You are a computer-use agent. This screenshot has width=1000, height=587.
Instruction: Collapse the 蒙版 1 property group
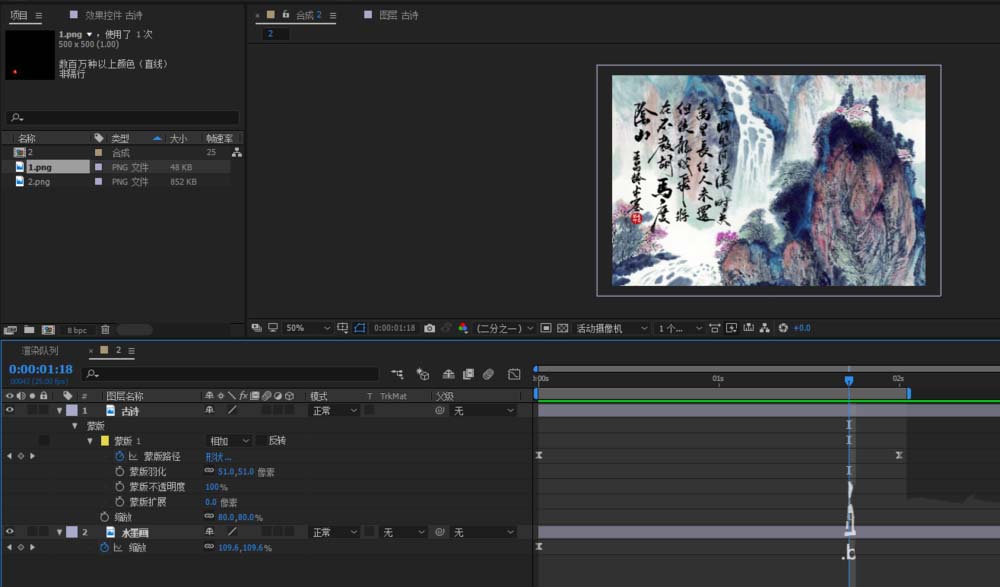(x=89, y=440)
